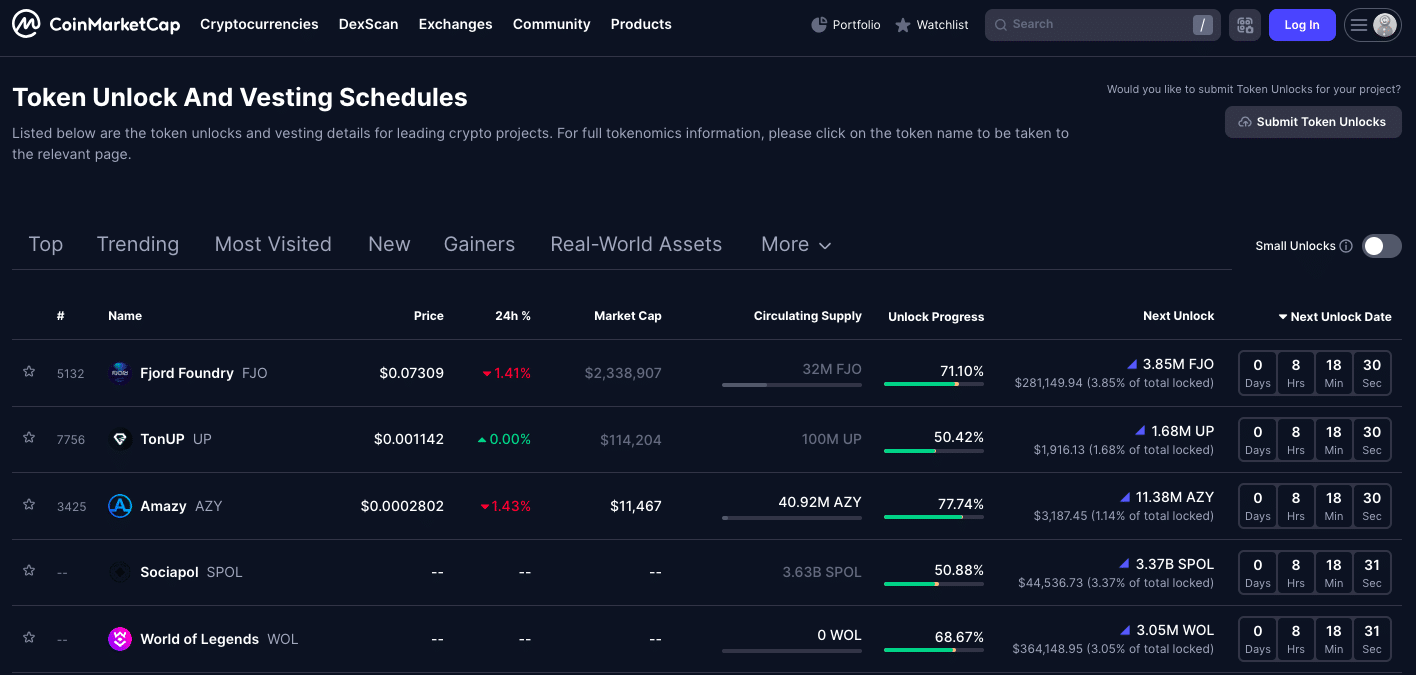Click the Sociapol coin logo
Viewport: 1416px width, 675px height.
coord(120,572)
